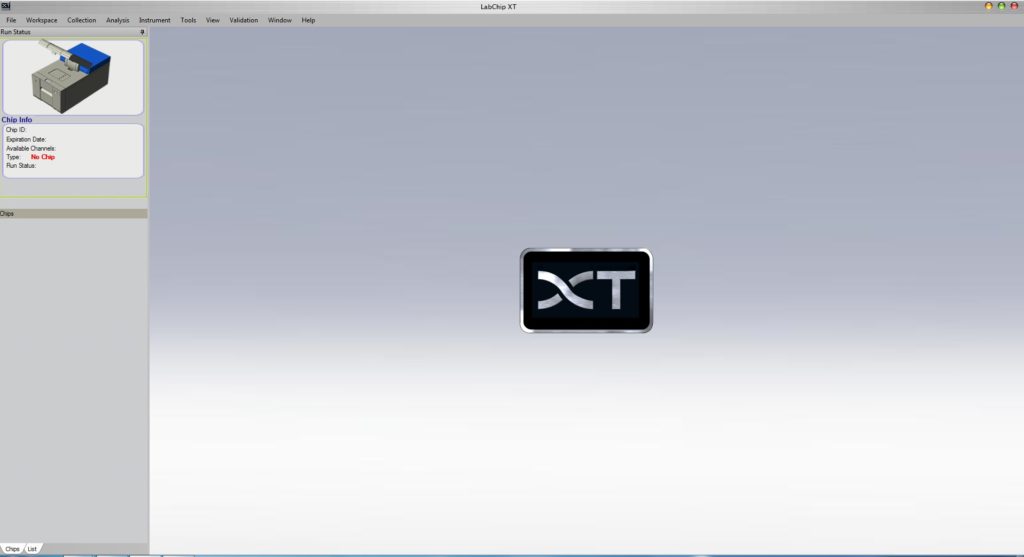1024x557 pixels.
Task: Open the Workspace menu
Action: (x=42, y=20)
